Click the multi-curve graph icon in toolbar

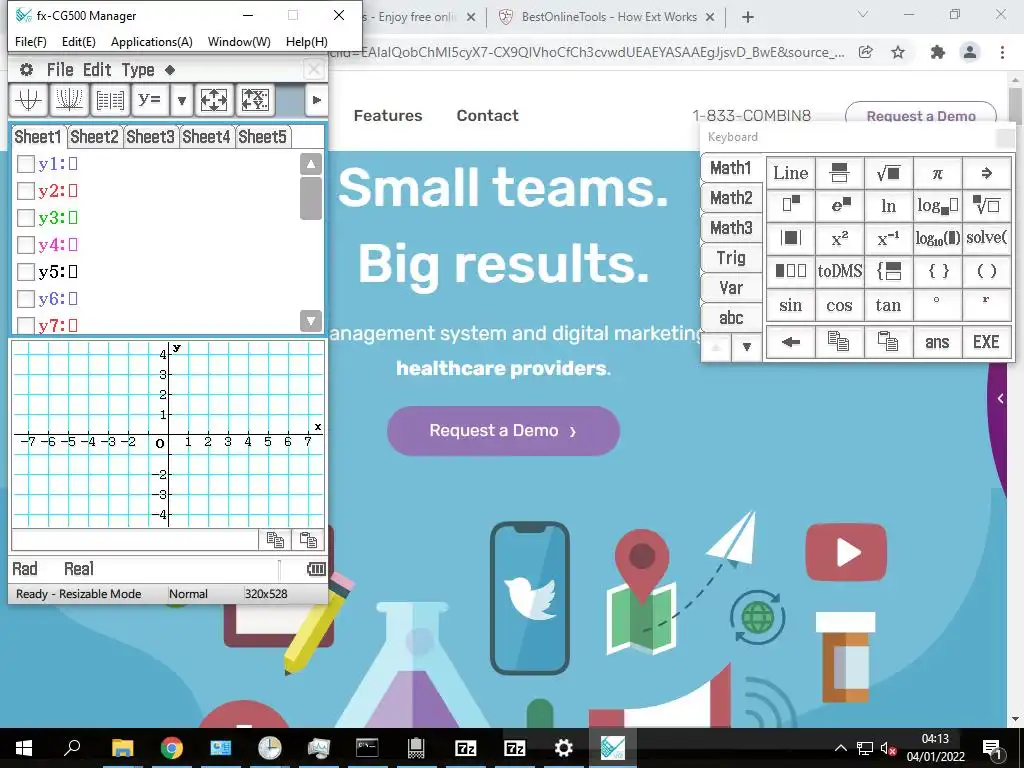69,100
